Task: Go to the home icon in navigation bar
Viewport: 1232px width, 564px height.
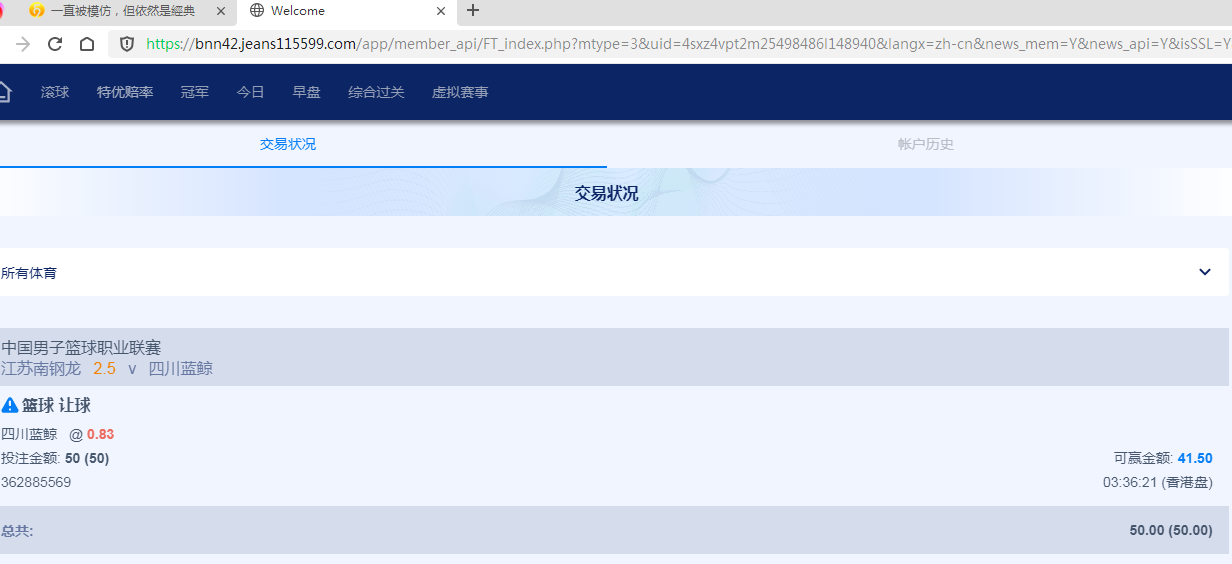Action: point(4,92)
